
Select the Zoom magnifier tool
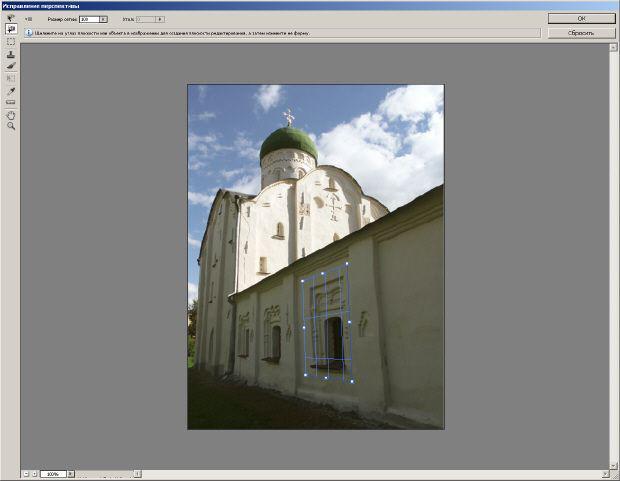[x=11, y=126]
